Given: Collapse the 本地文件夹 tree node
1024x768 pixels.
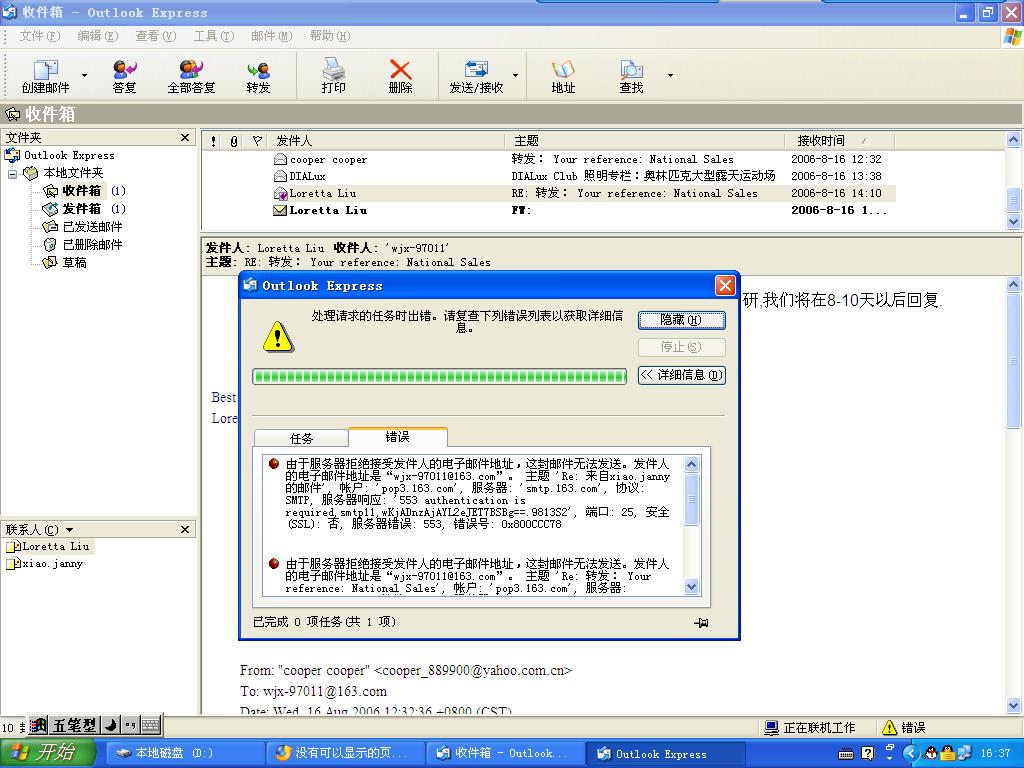Looking at the screenshot, I should click(12, 174).
